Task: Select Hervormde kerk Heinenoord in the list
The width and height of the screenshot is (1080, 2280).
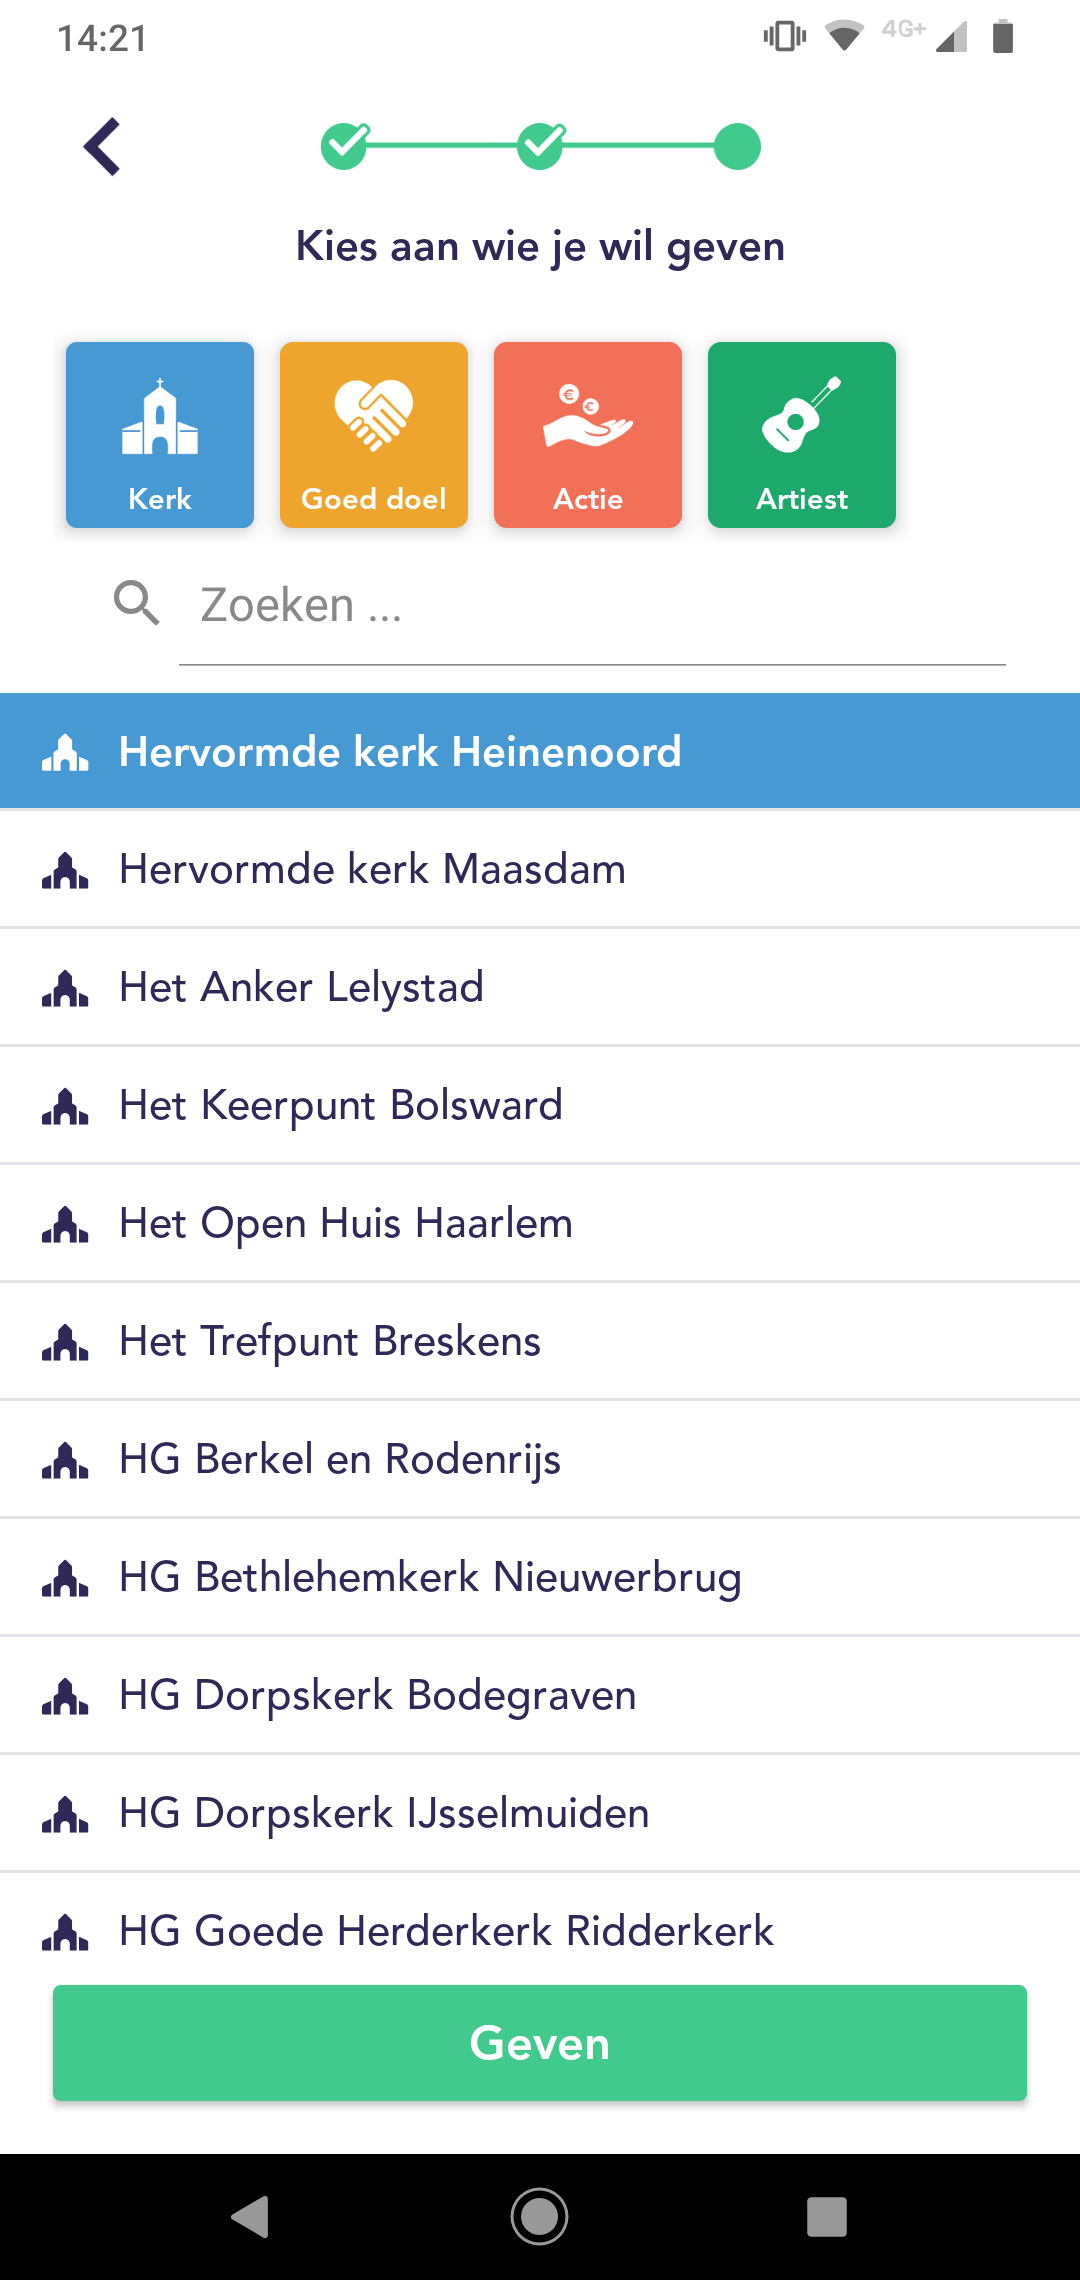Action: [540, 751]
